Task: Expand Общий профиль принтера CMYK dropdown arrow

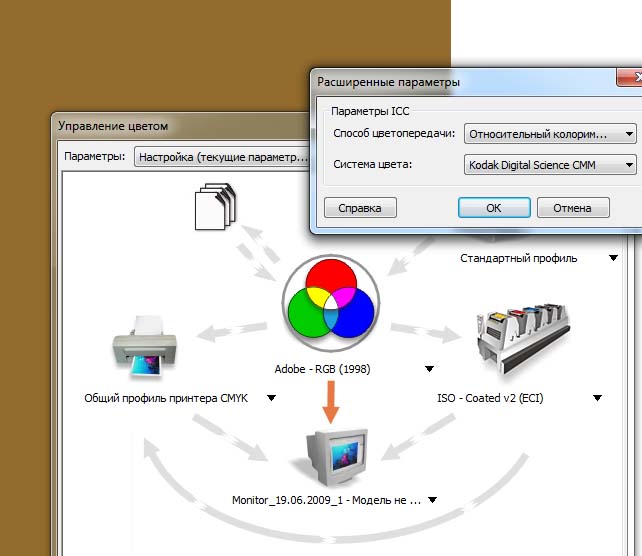Action: point(271,398)
